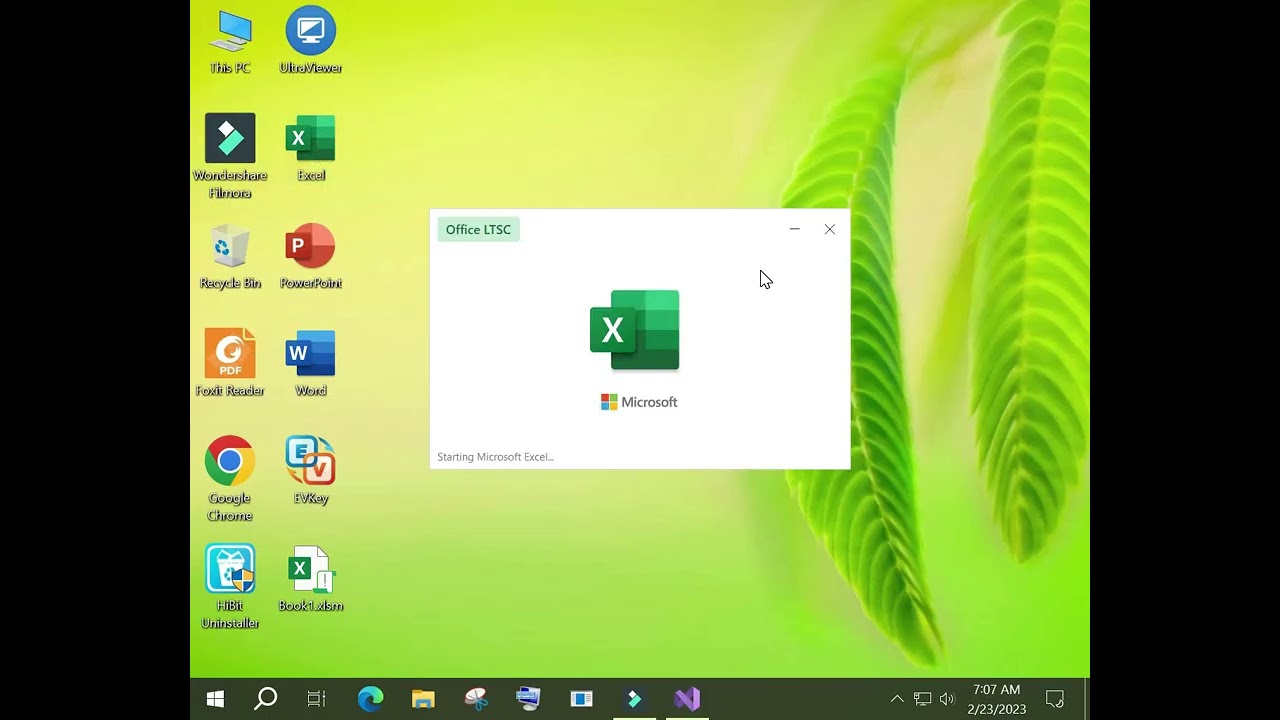Click the Microsoft logo text

(x=639, y=402)
